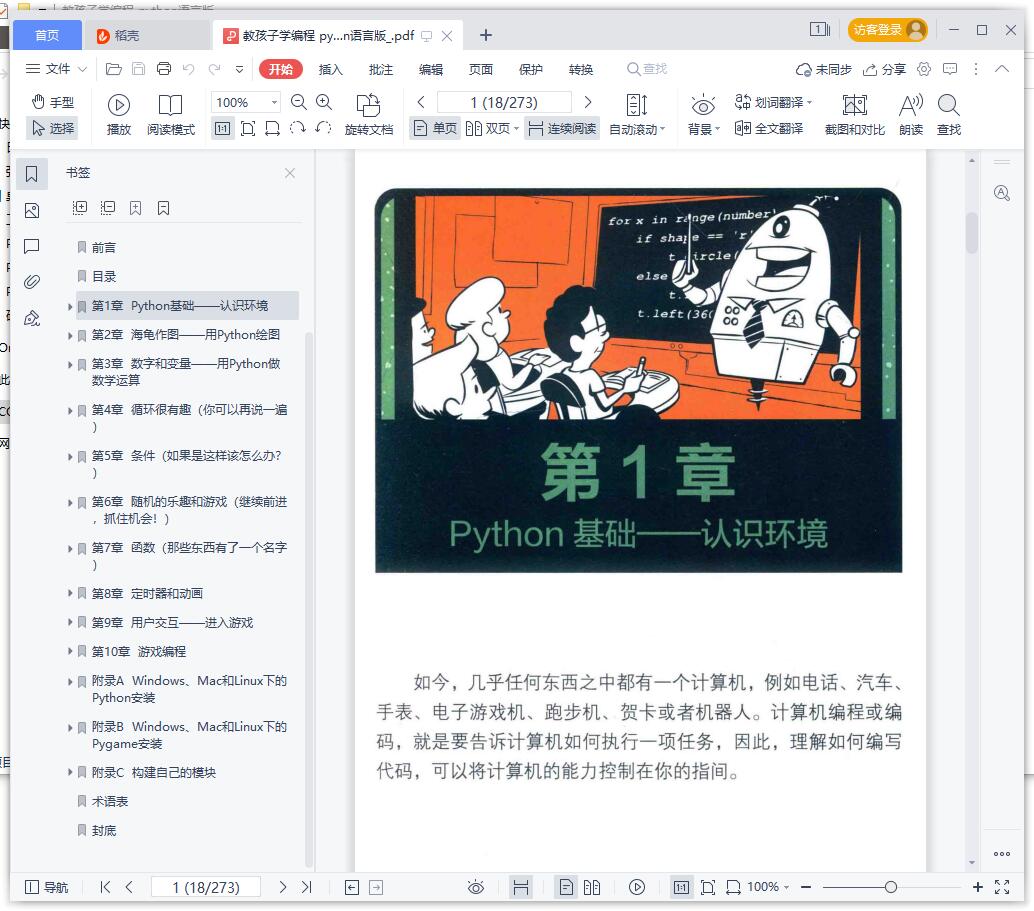The image size is (1034, 911).
Task: Adjust the zoom slider in status bar
Action: coord(891,887)
